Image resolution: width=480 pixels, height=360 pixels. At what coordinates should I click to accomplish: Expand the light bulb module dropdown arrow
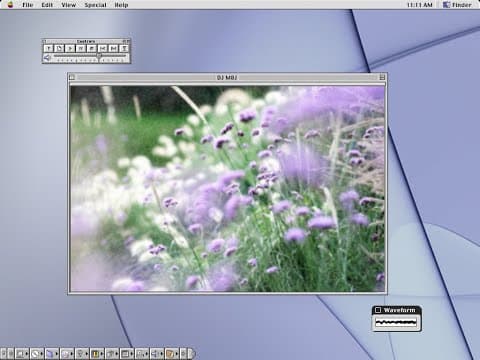pos(87,353)
